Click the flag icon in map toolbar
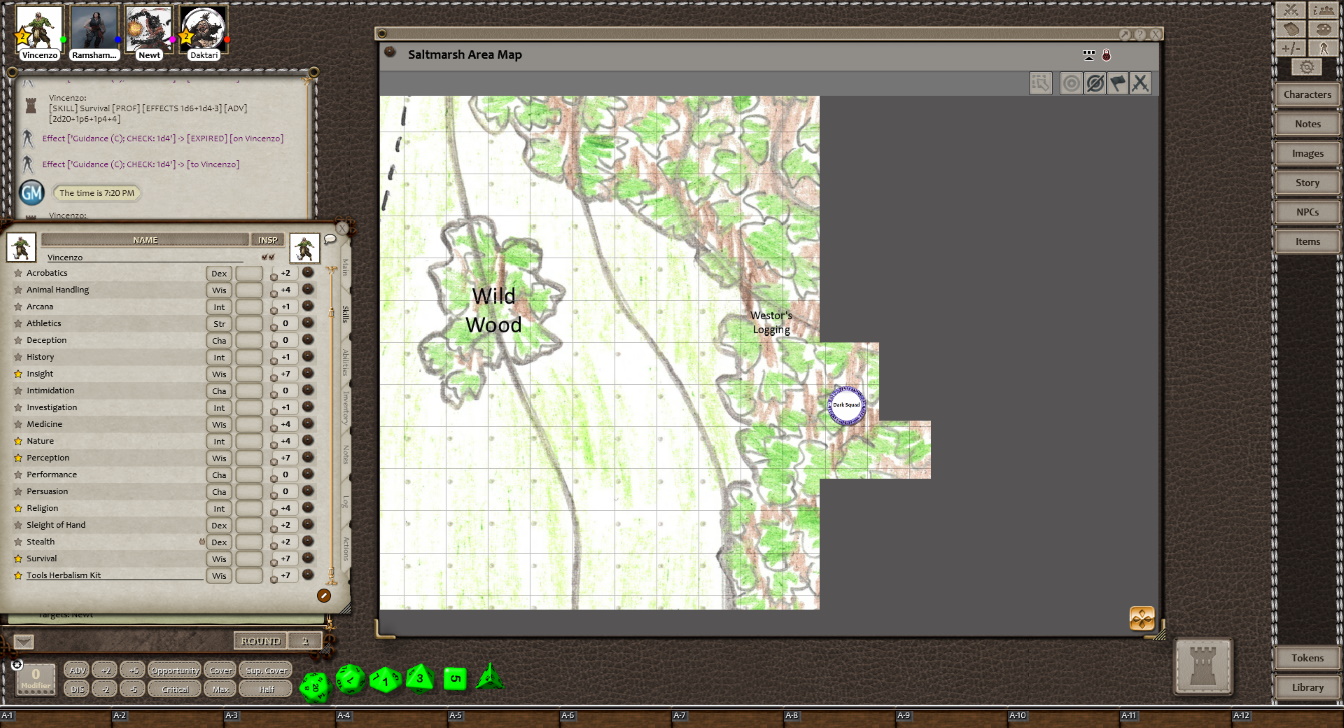 (1117, 83)
